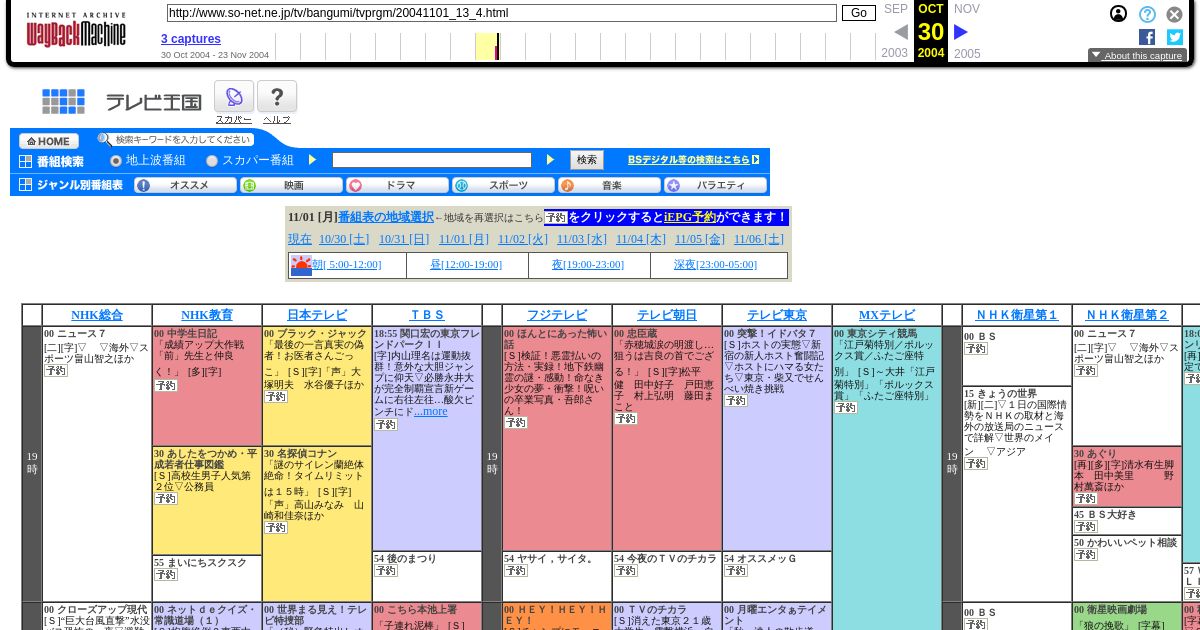Open the 日本テレビ channel header
This screenshot has height=630, width=1200.
click(x=317, y=315)
